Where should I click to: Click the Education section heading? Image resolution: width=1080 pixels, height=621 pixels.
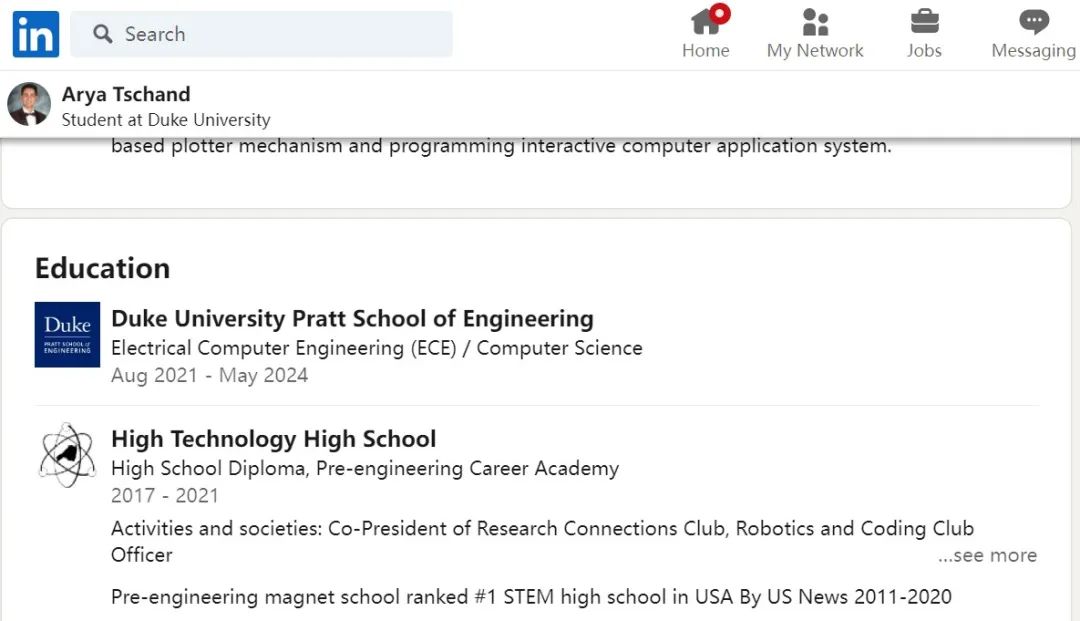(102, 268)
